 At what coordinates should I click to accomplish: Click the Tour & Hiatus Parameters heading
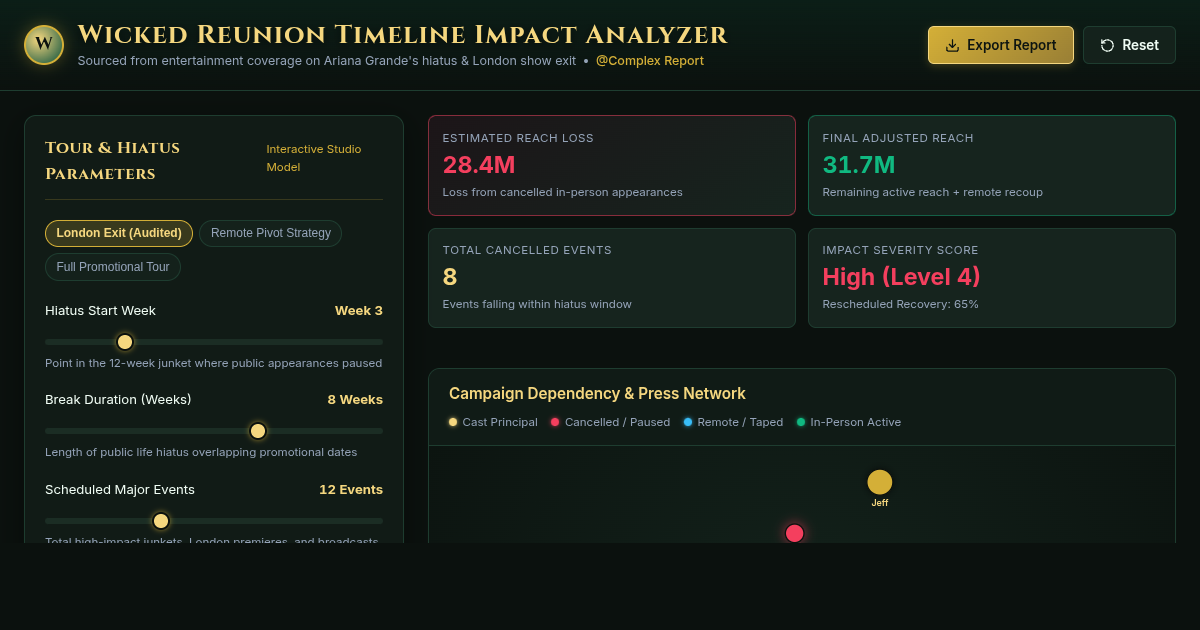112,161
